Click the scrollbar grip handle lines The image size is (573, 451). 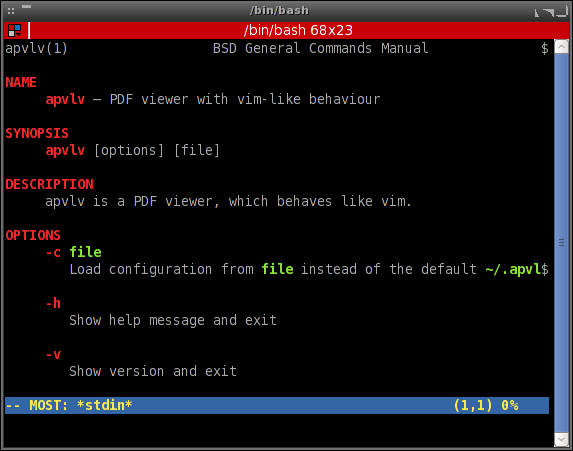tap(561, 242)
